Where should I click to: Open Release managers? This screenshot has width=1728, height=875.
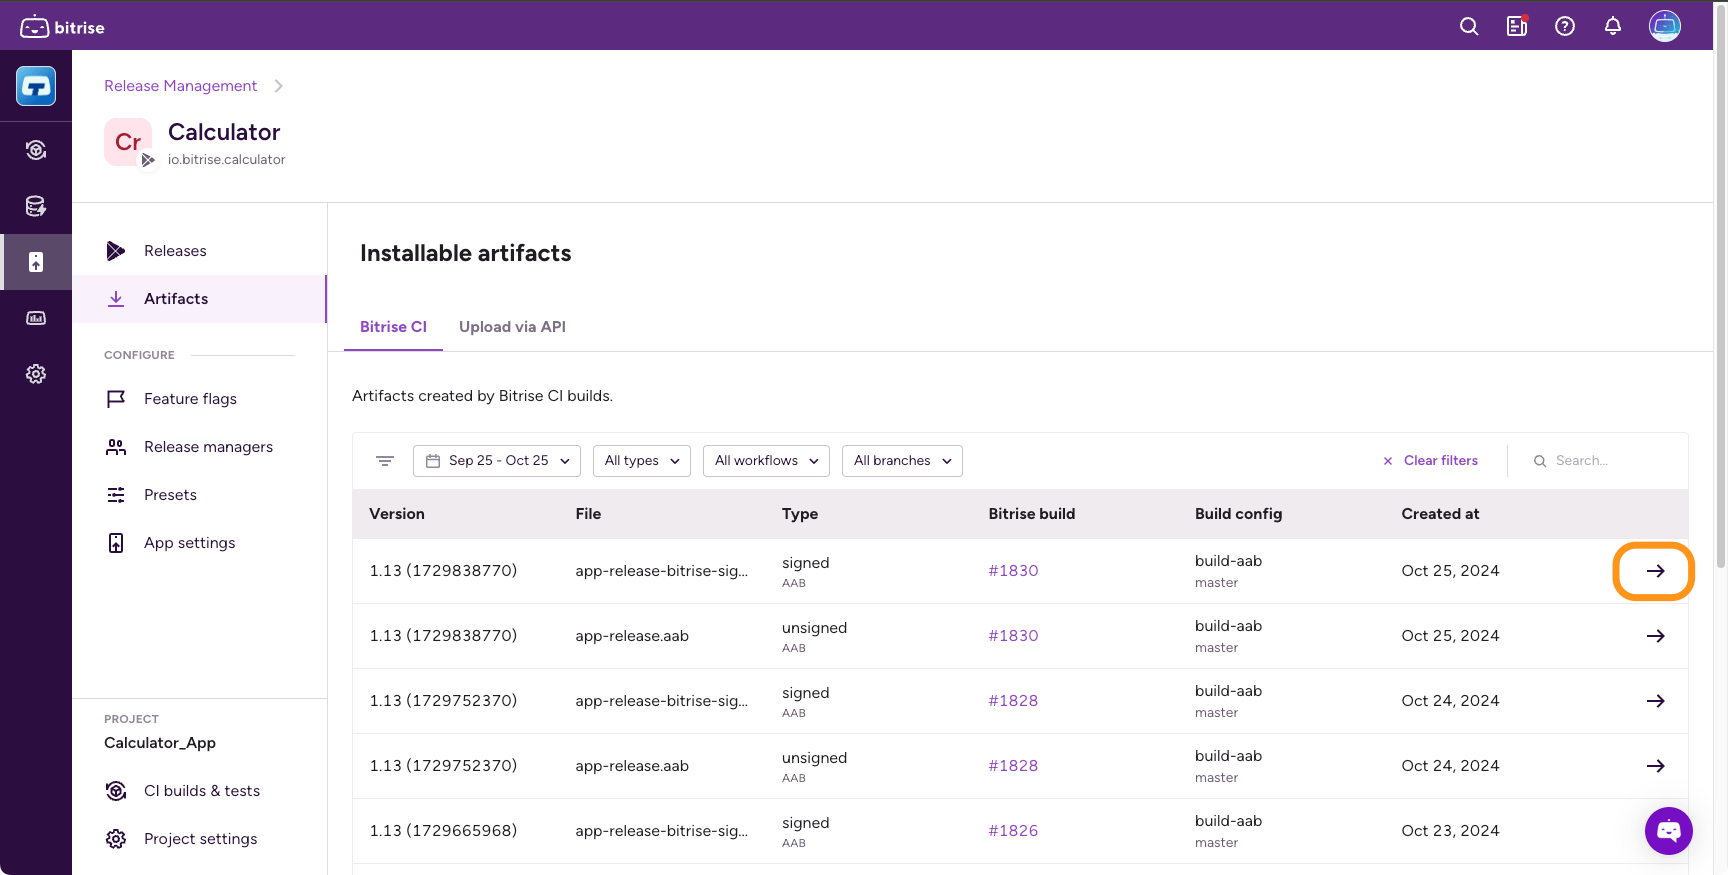click(x=200, y=447)
